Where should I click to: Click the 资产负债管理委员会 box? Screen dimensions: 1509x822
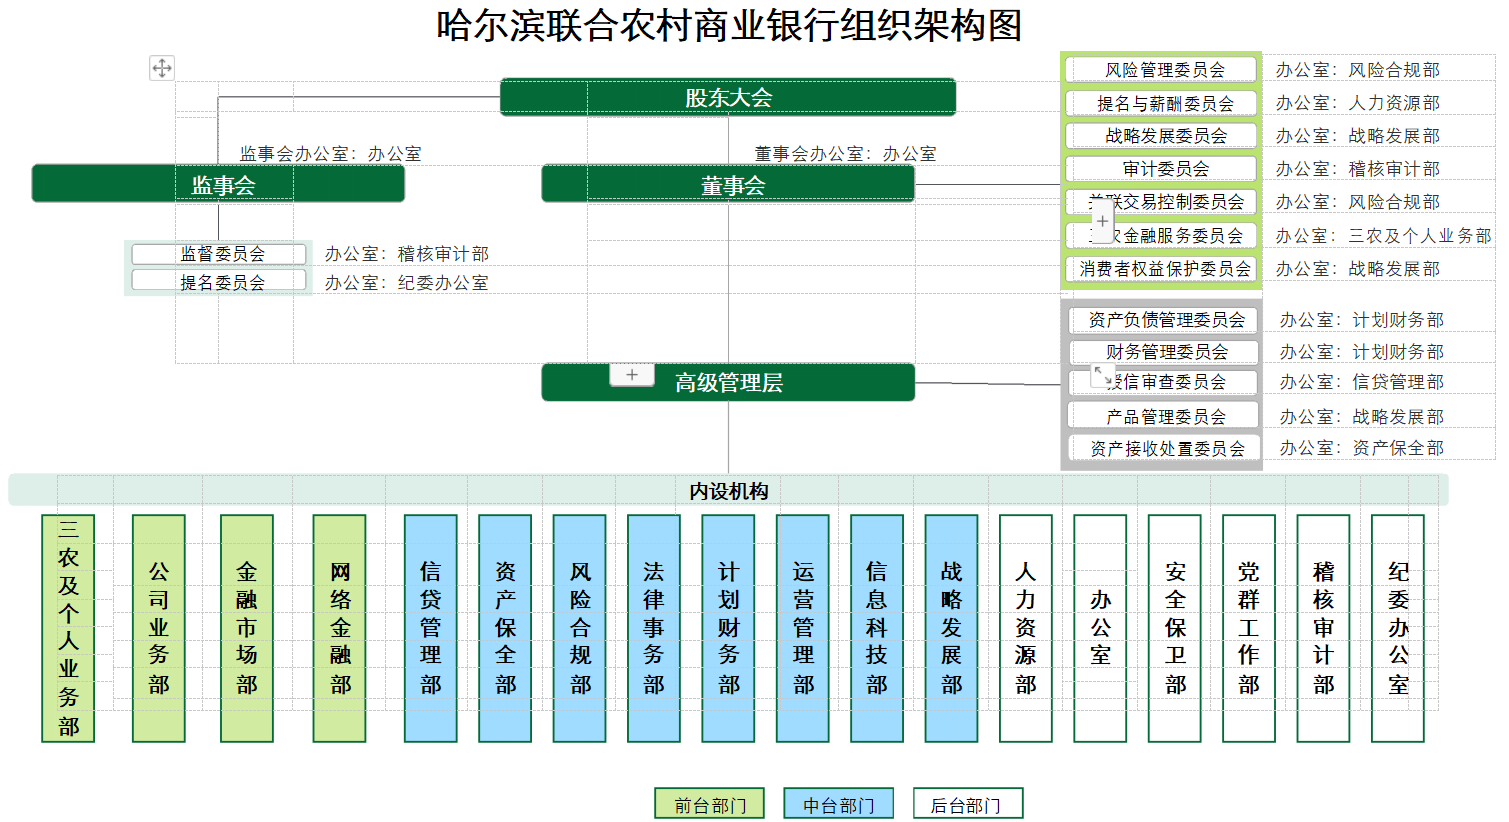(x=1164, y=320)
